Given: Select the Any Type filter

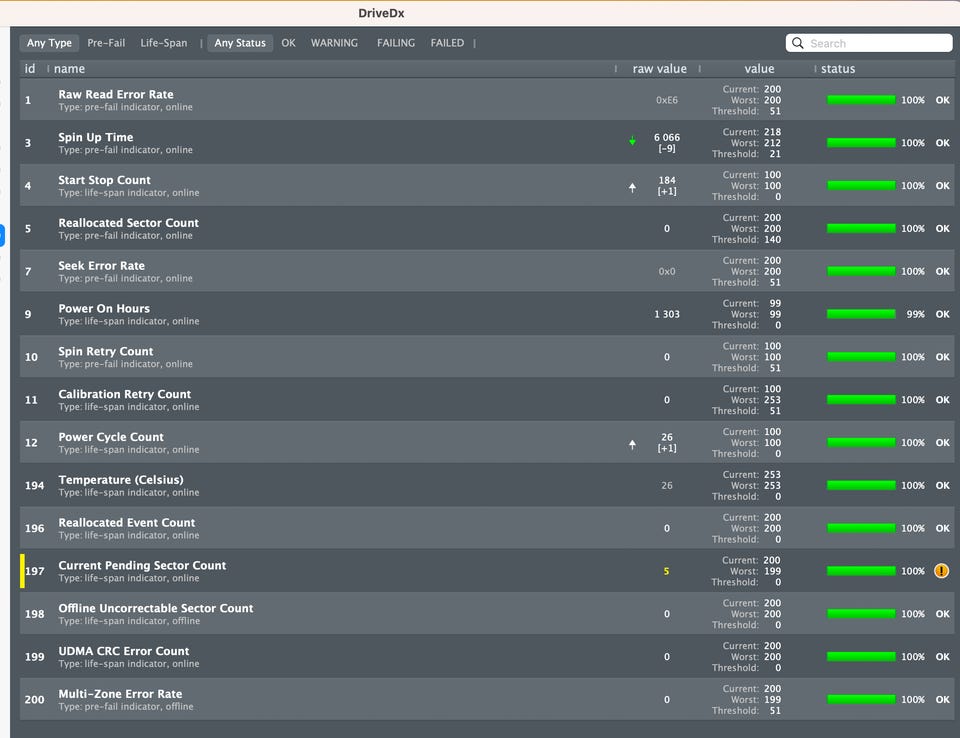Looking at the screenshot, I should click(x=49, y=43).
